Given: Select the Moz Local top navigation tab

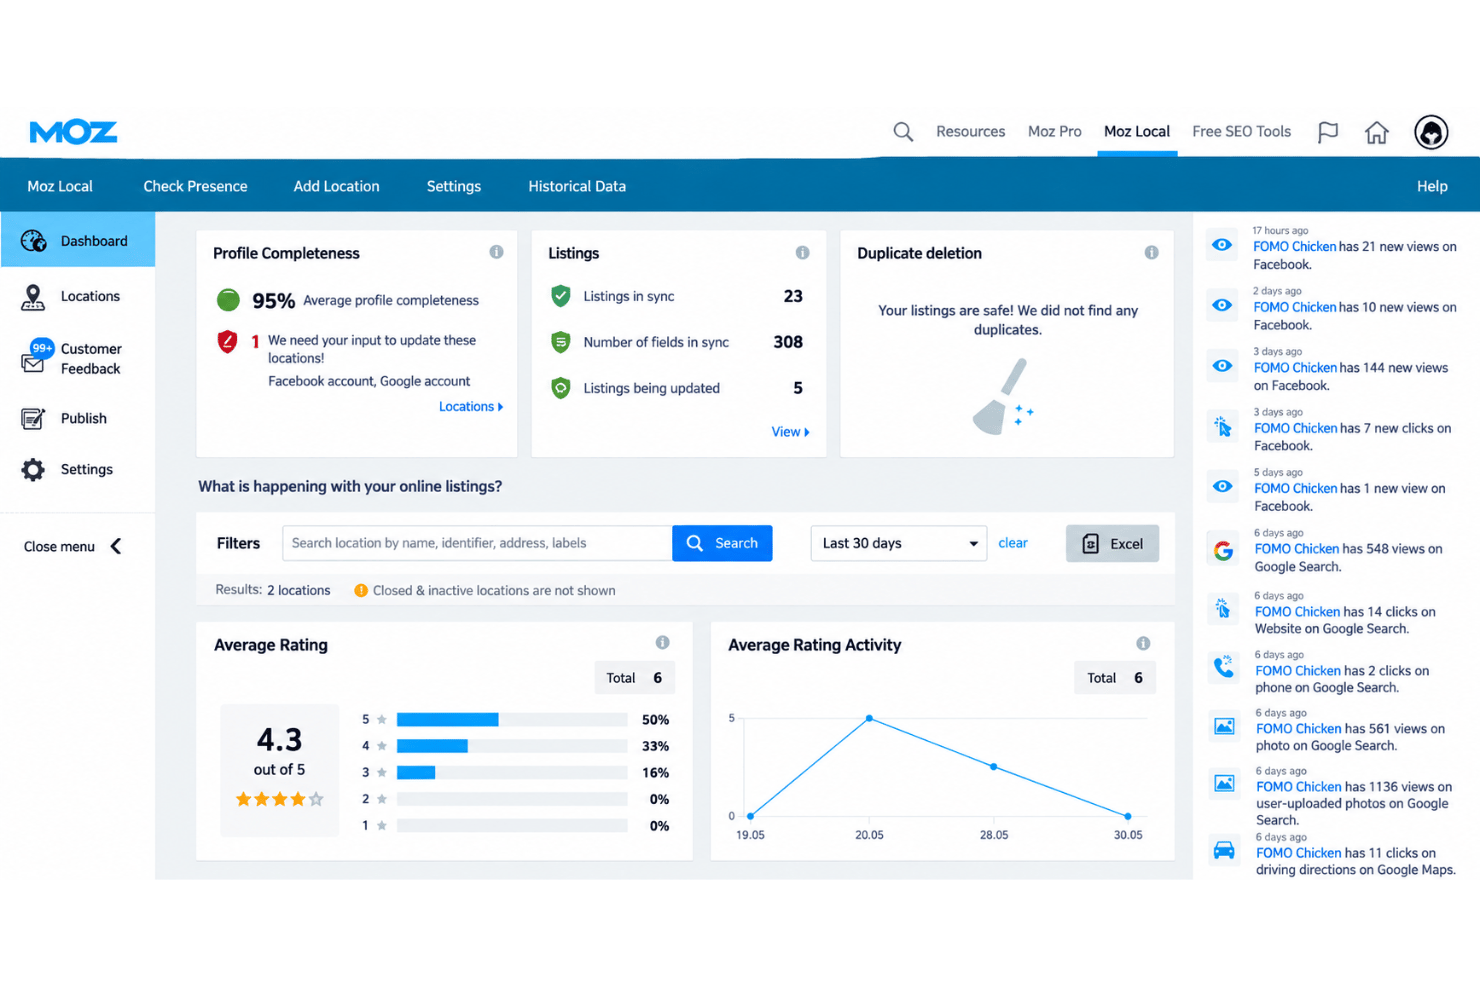Looking at the screenshot, I should 1137,132.
